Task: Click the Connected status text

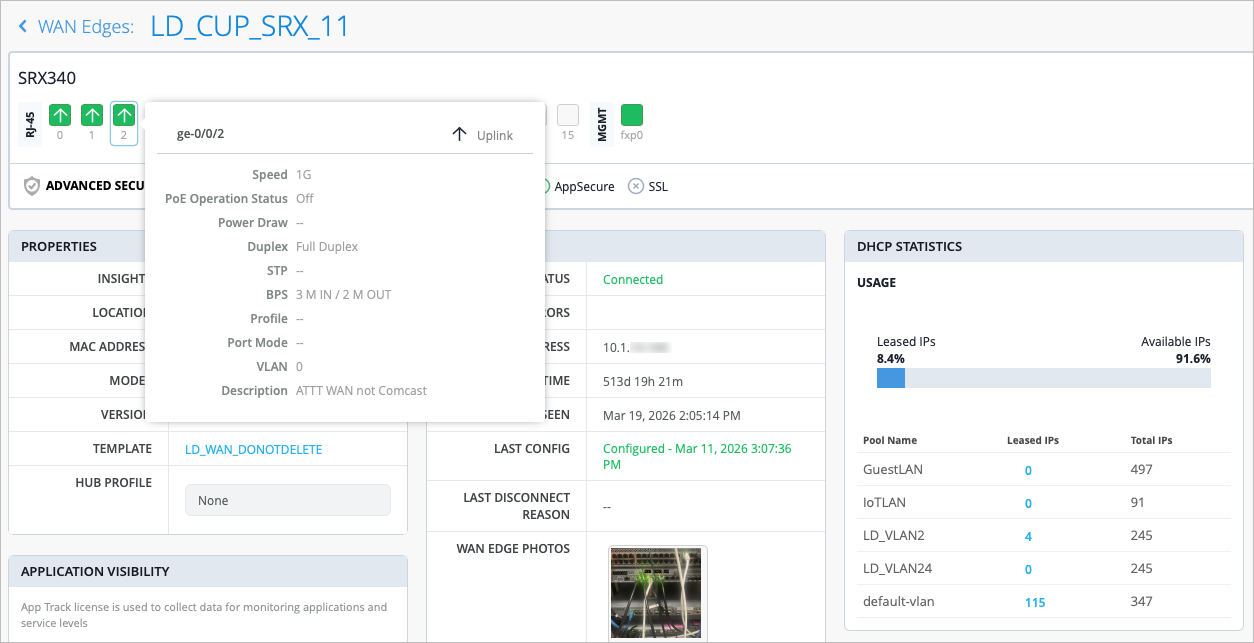Action: [x=633, y=280]
